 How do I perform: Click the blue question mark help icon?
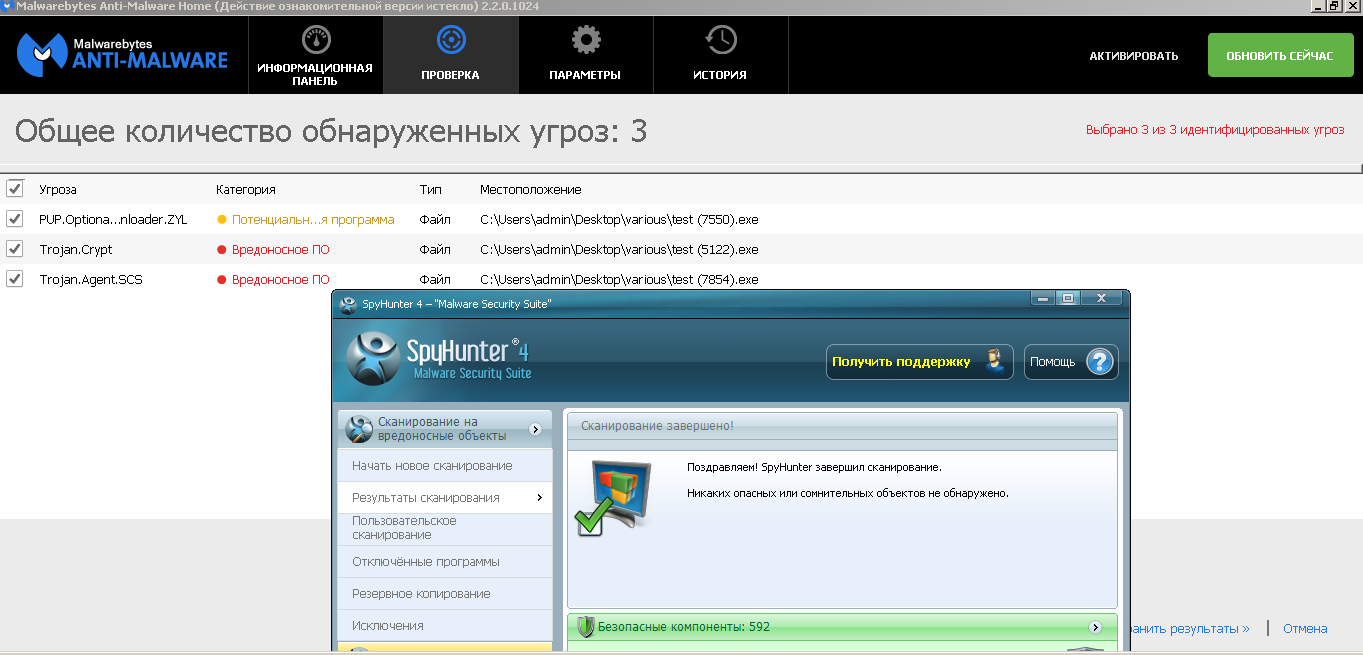(1099, 362)
